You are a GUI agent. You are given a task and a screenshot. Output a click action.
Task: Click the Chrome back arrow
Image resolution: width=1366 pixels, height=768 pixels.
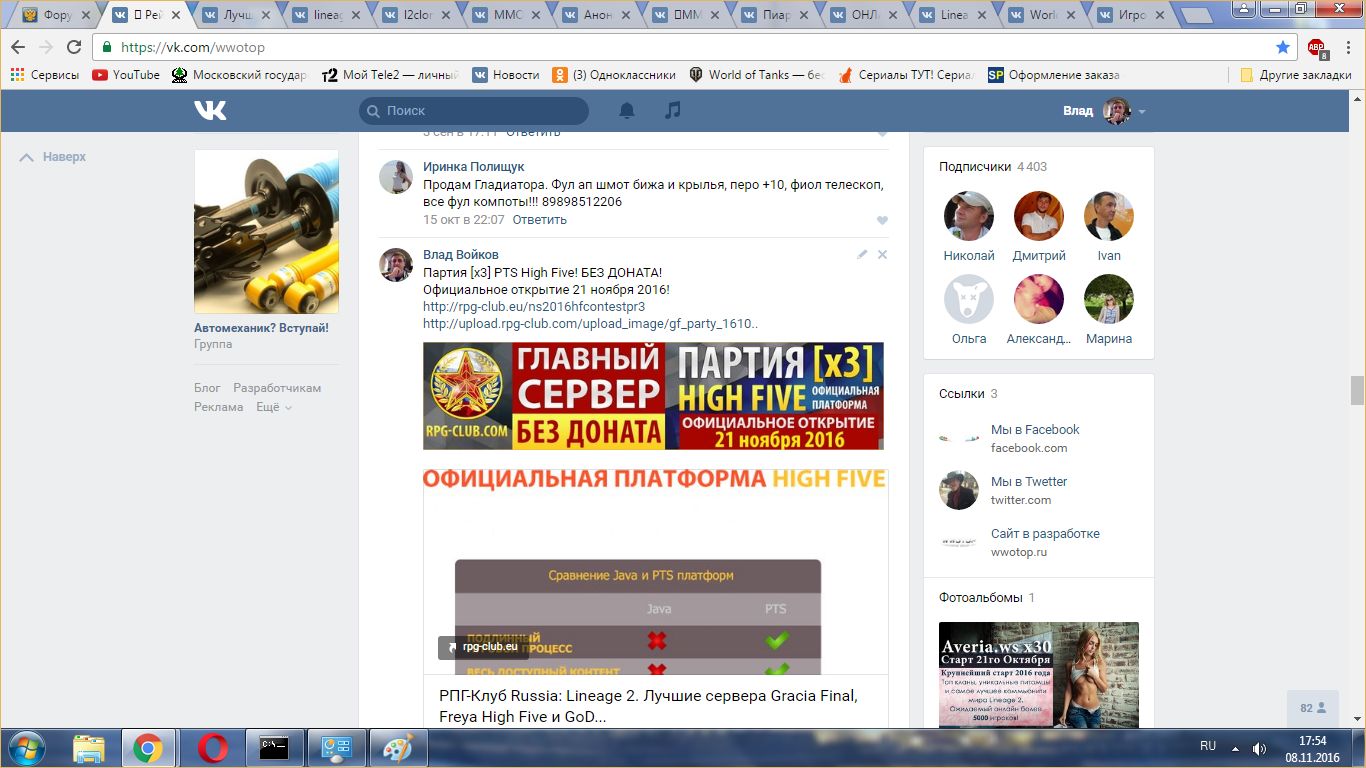pyautogui.click(x=18, y=47)
